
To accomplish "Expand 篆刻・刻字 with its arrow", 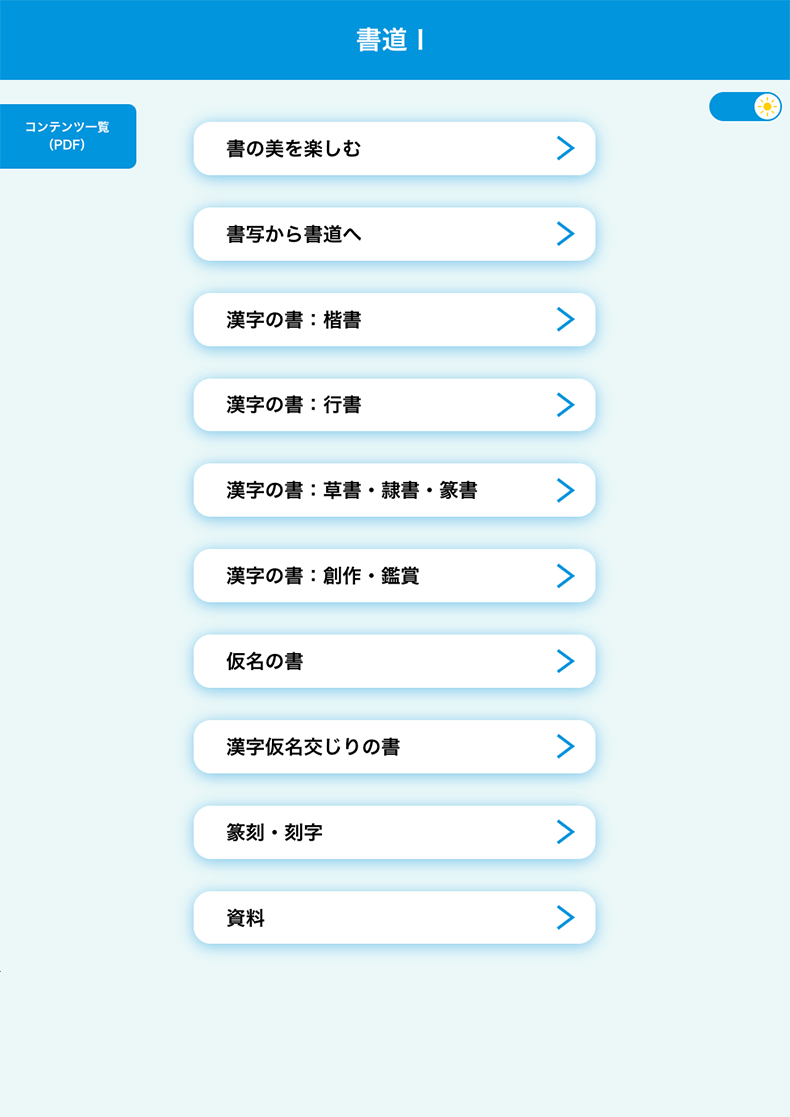I will [x=565, y=832].
